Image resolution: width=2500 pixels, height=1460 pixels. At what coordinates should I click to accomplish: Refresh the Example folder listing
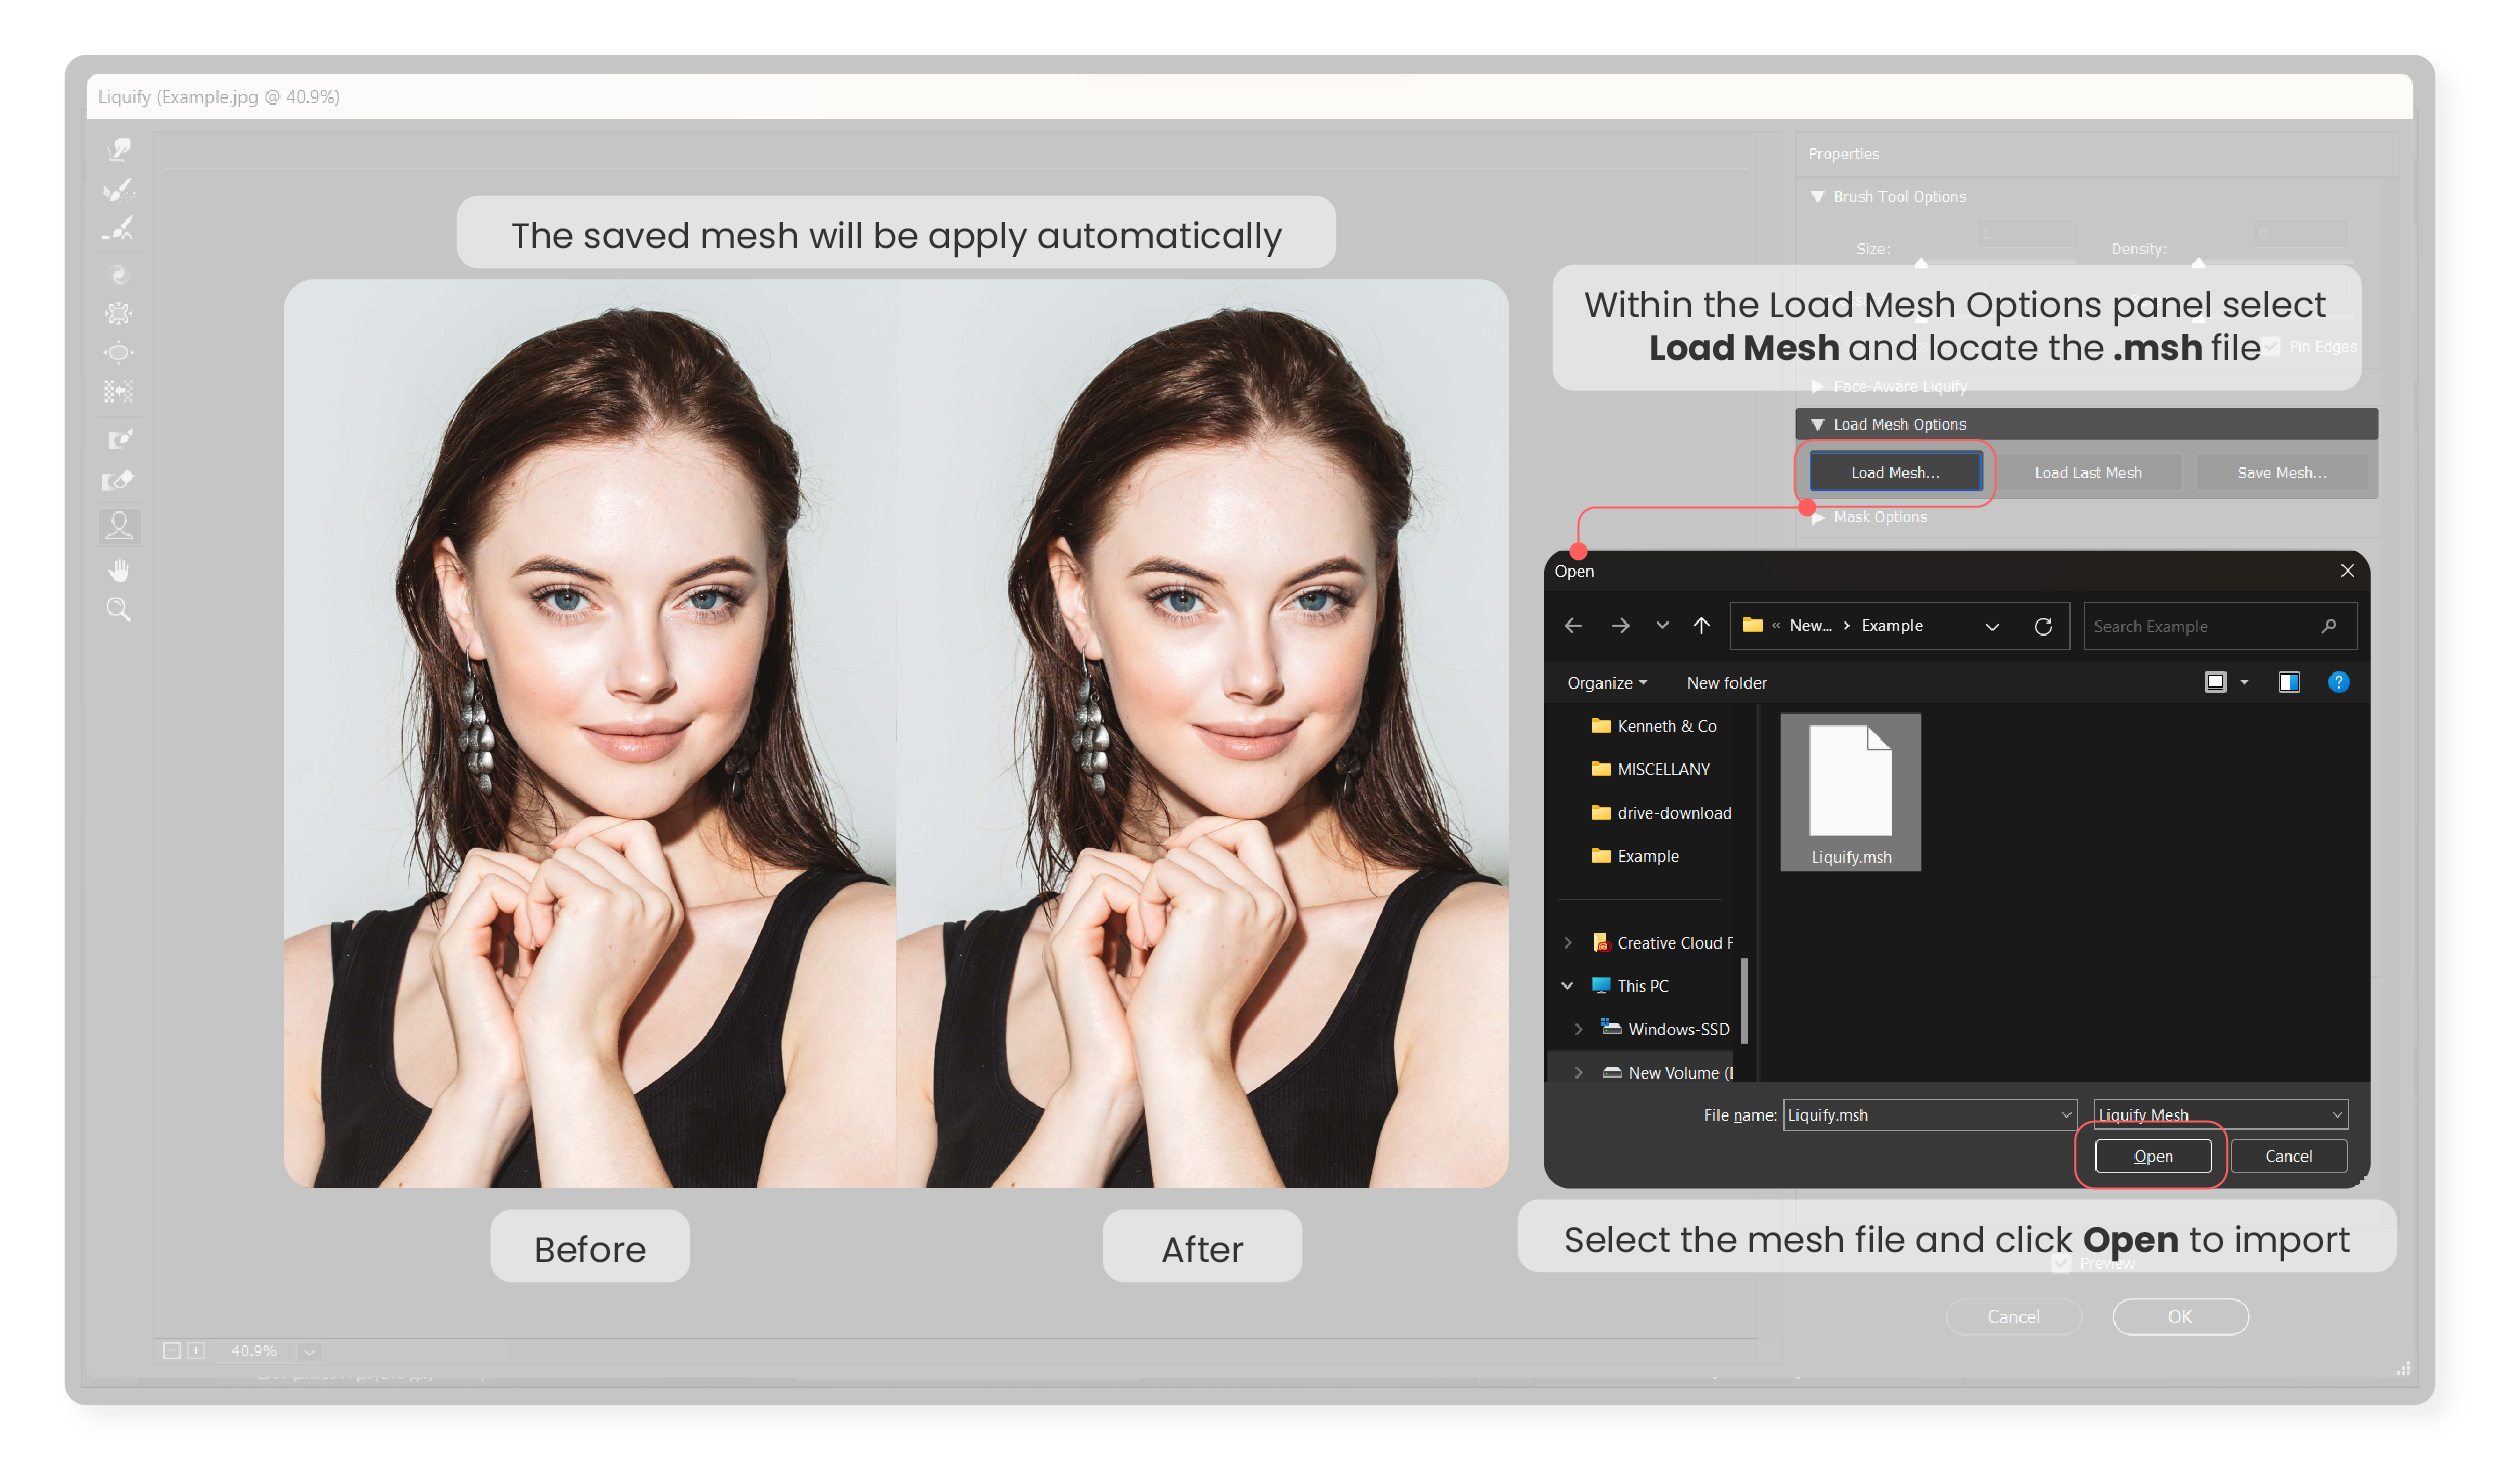pos(2043,626)
